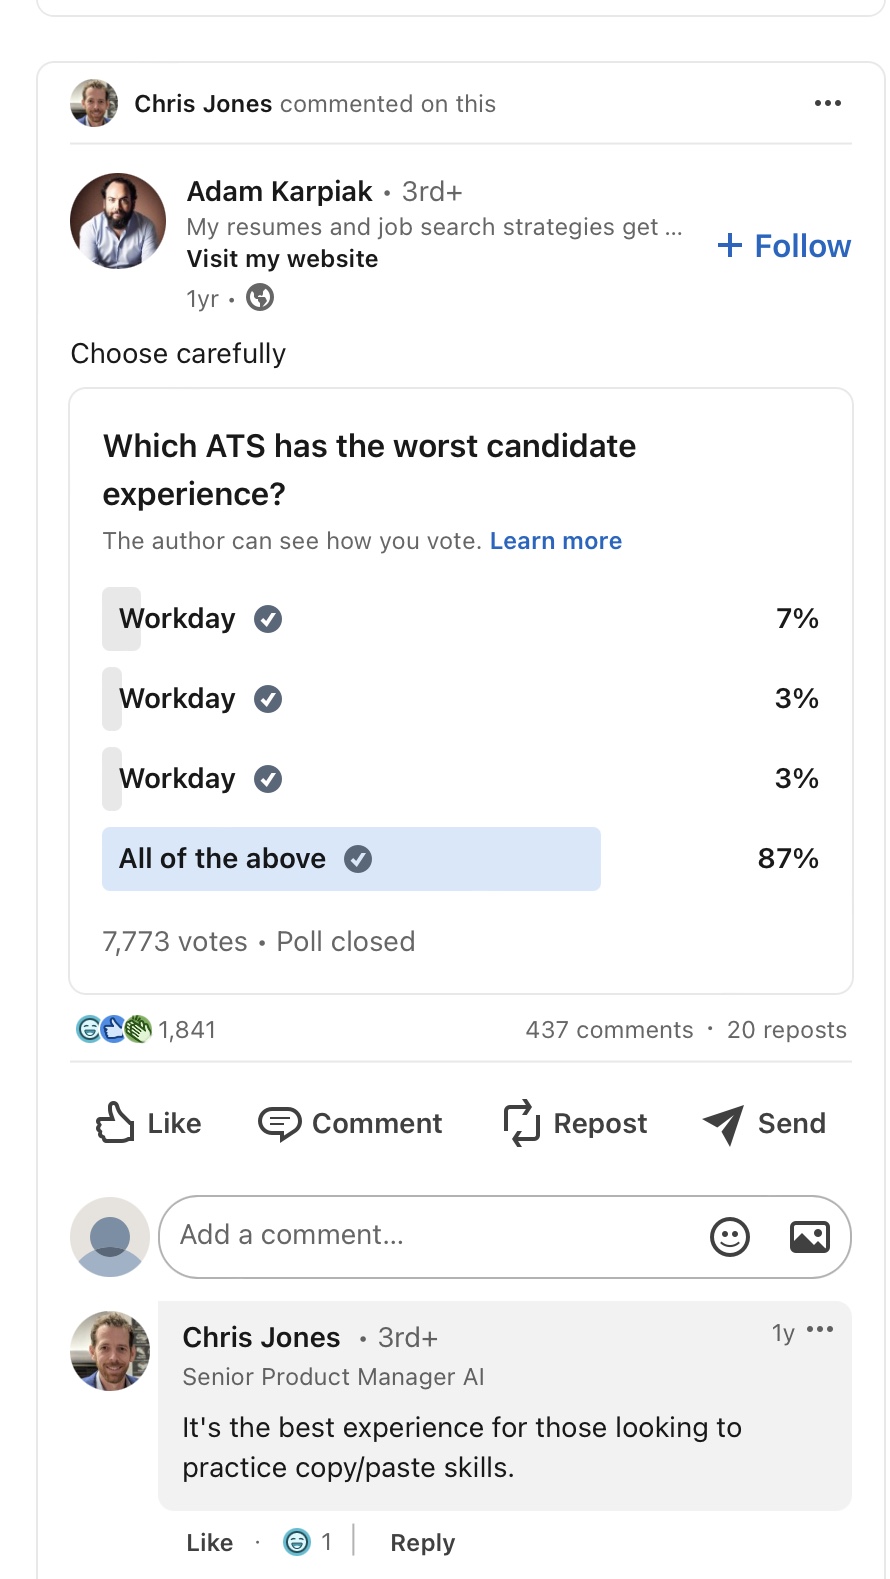Open the 437 comments link
Screen dimensions: 890x1579
[x=609, y=1030]
